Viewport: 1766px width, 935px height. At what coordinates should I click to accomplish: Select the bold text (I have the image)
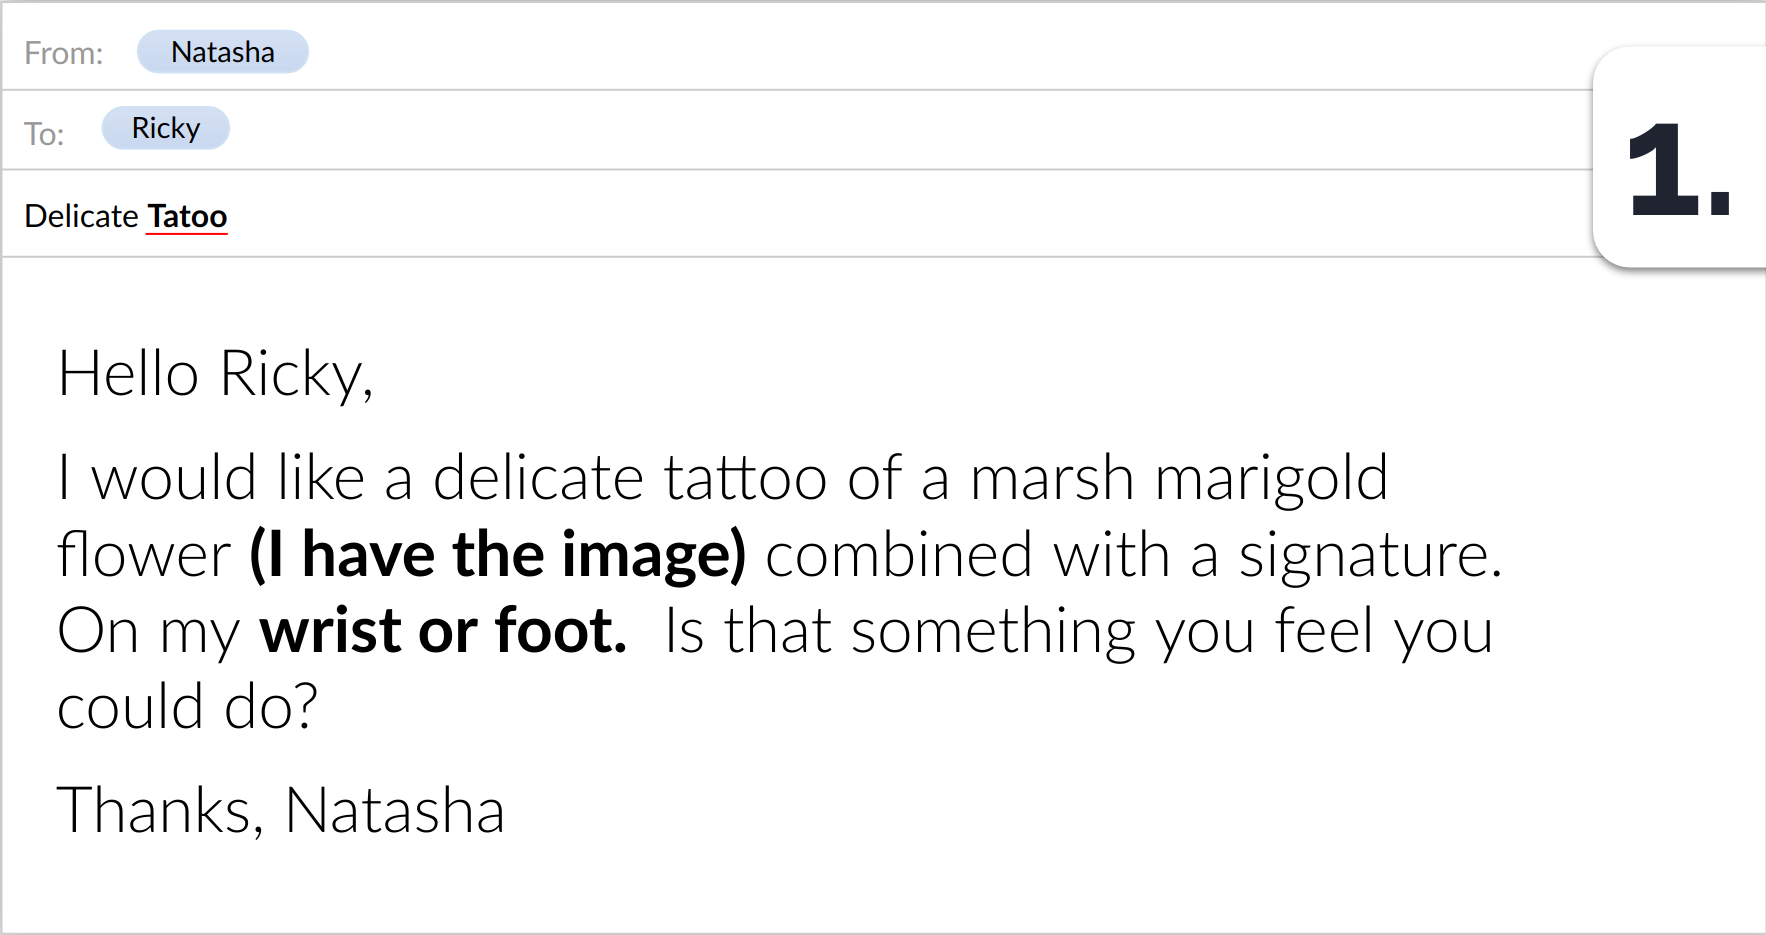click(x=498, y=553)
